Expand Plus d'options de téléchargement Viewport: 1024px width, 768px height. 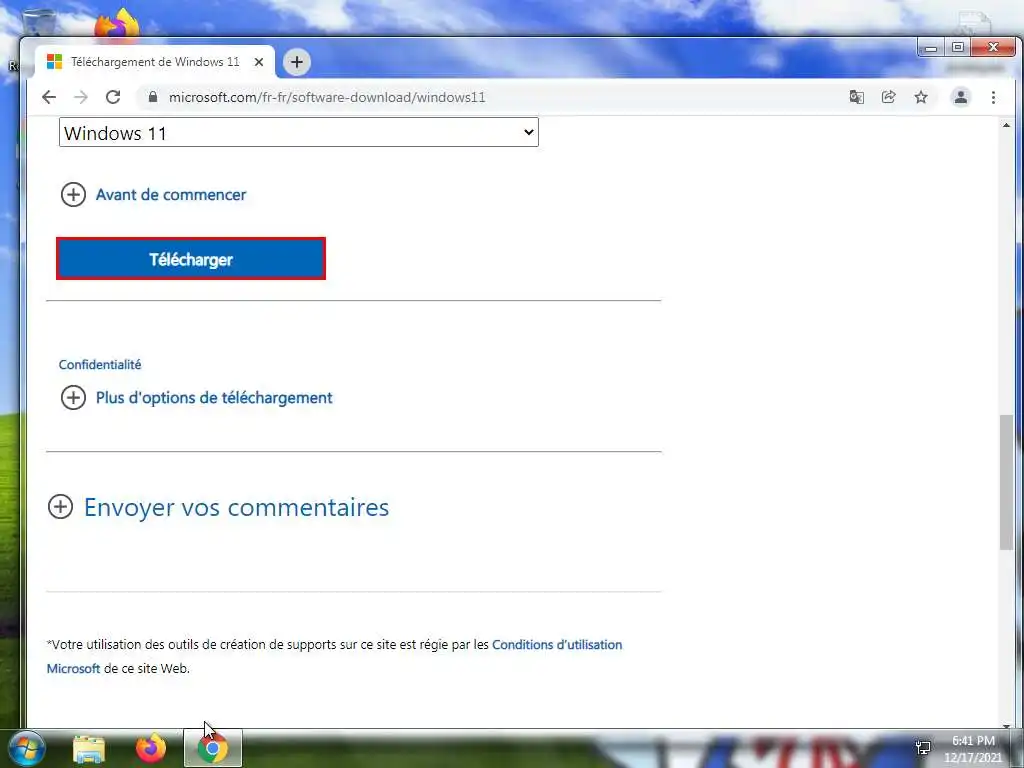point(197,398)
